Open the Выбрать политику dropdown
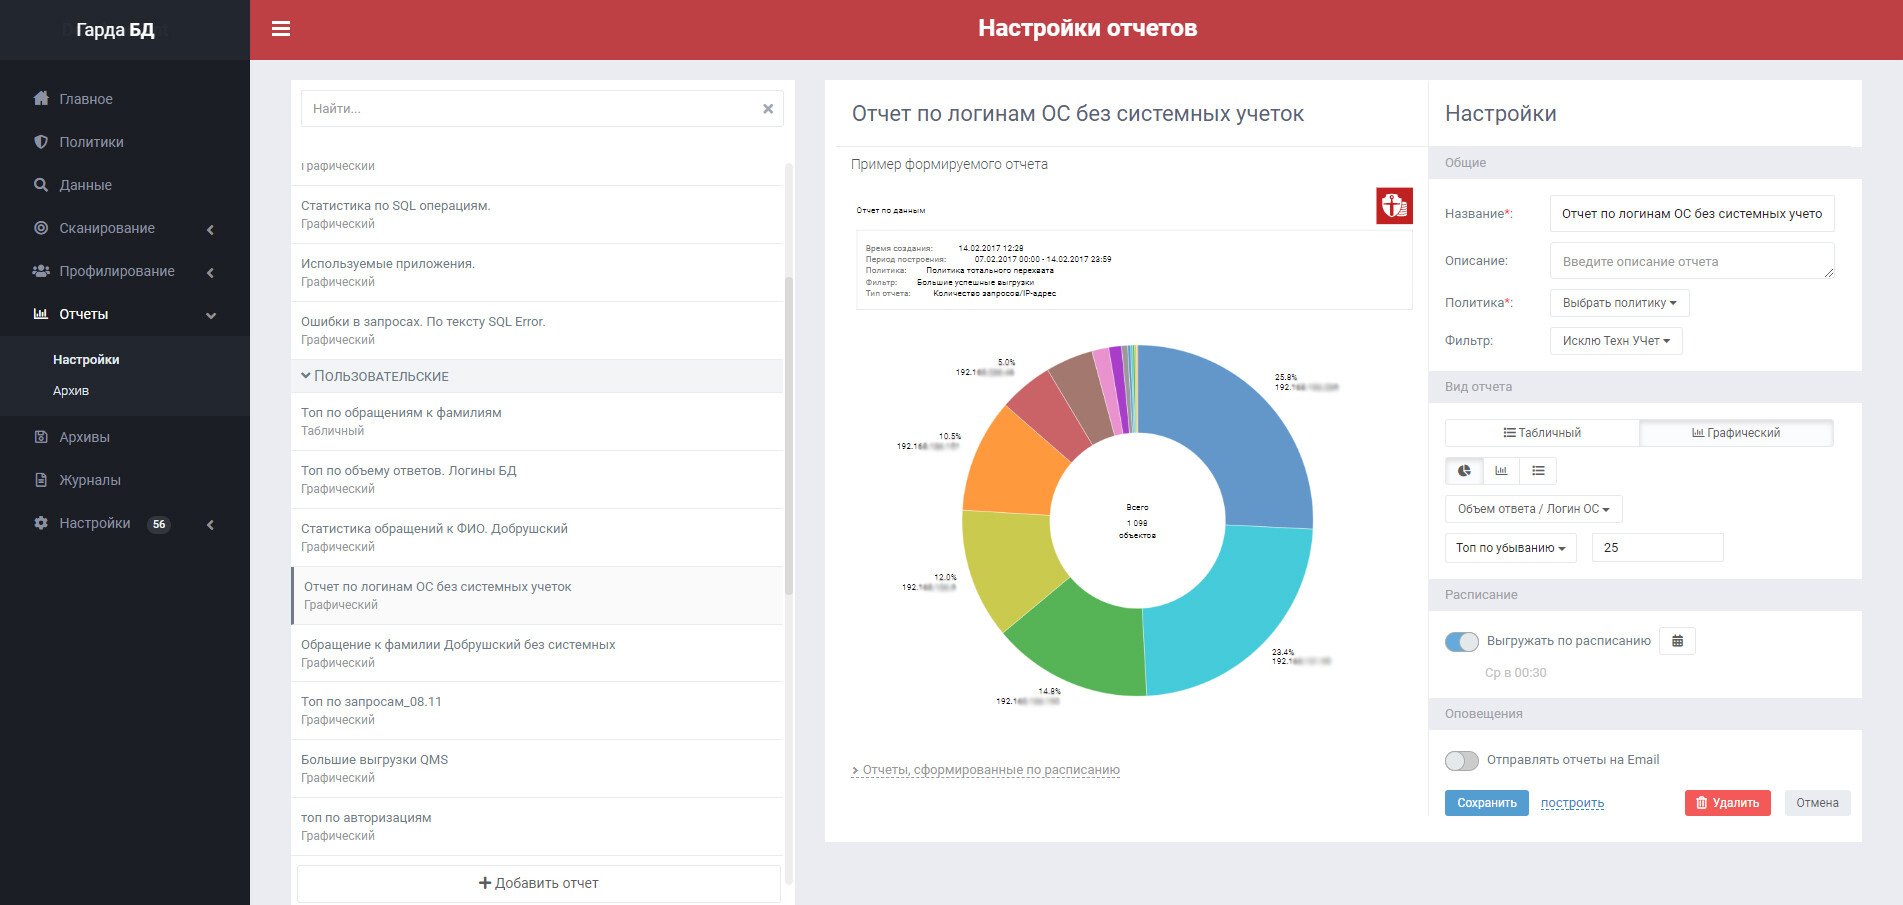 tap(1619, 303)
